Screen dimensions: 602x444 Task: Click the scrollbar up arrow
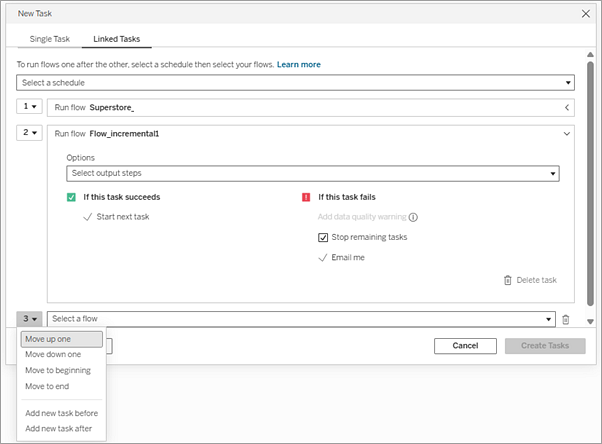[x=590, y=55]
